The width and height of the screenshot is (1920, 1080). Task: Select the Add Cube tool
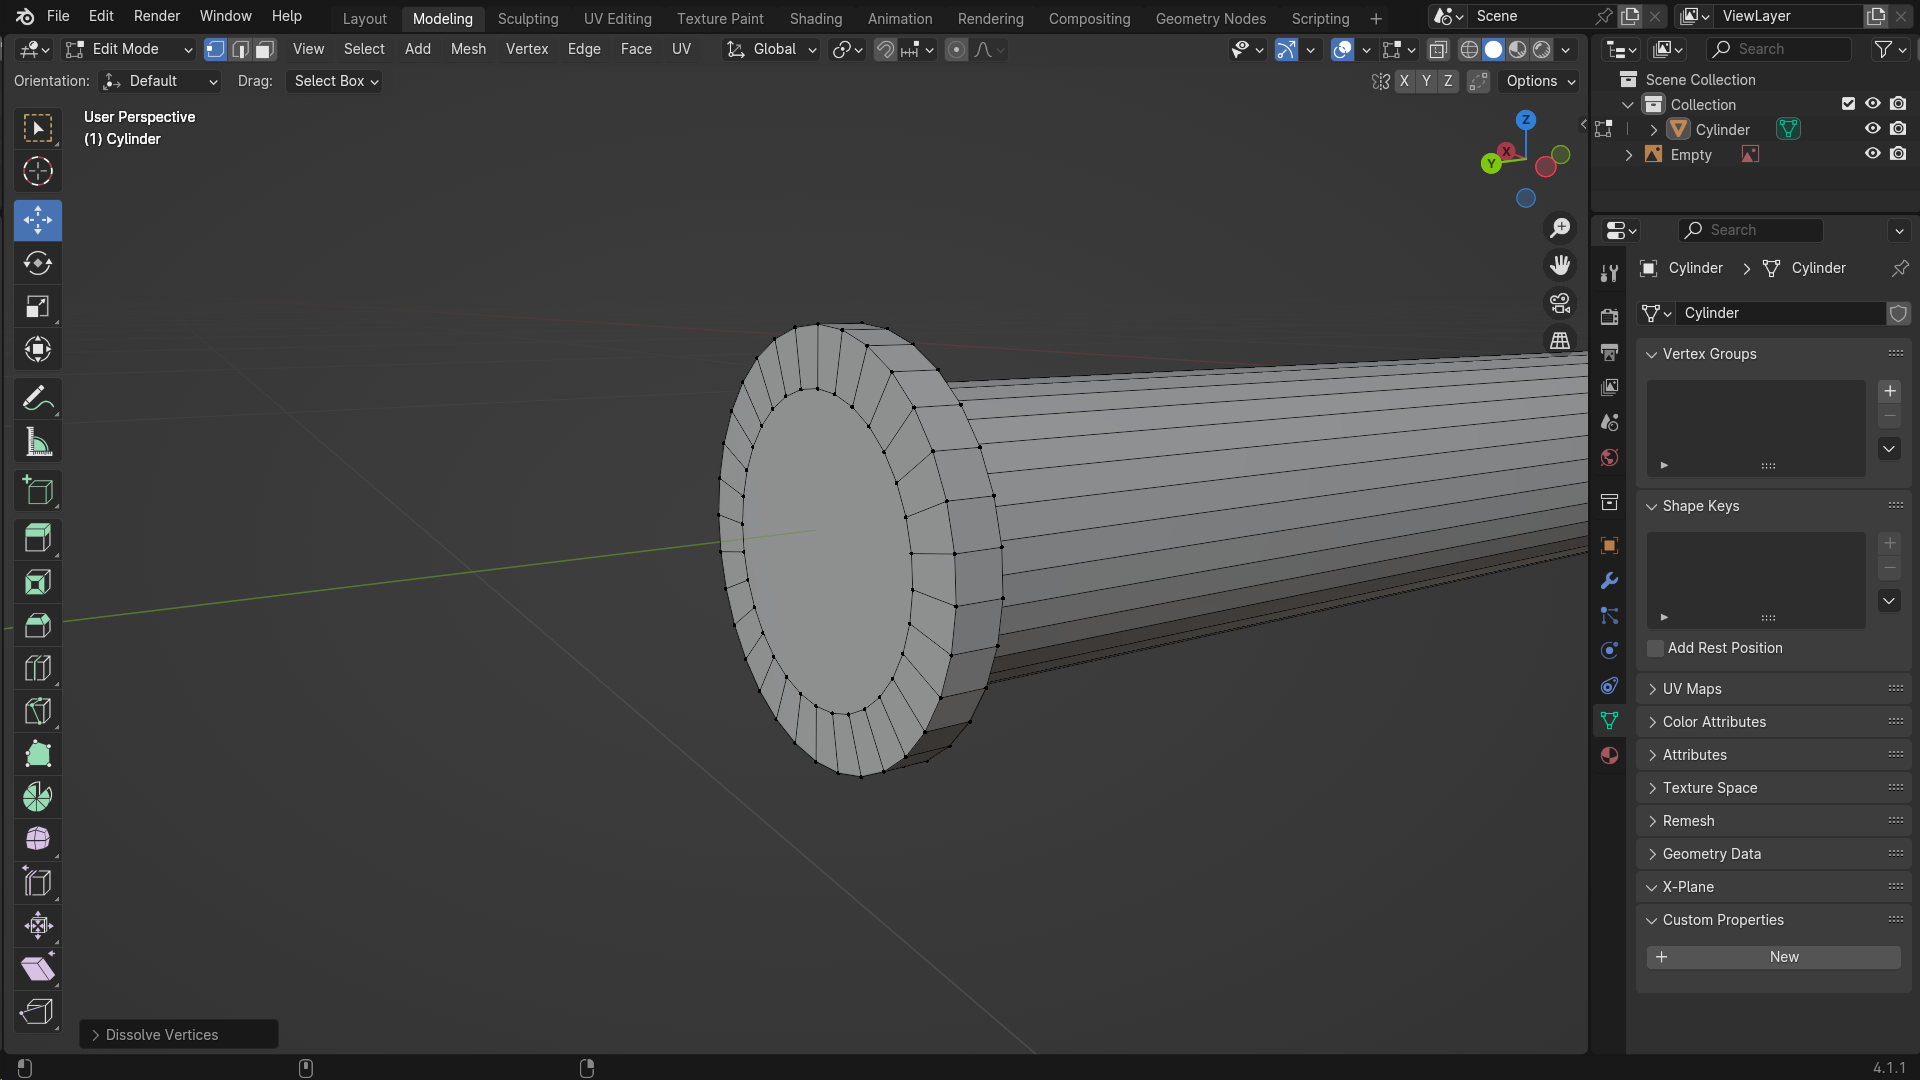38,490
